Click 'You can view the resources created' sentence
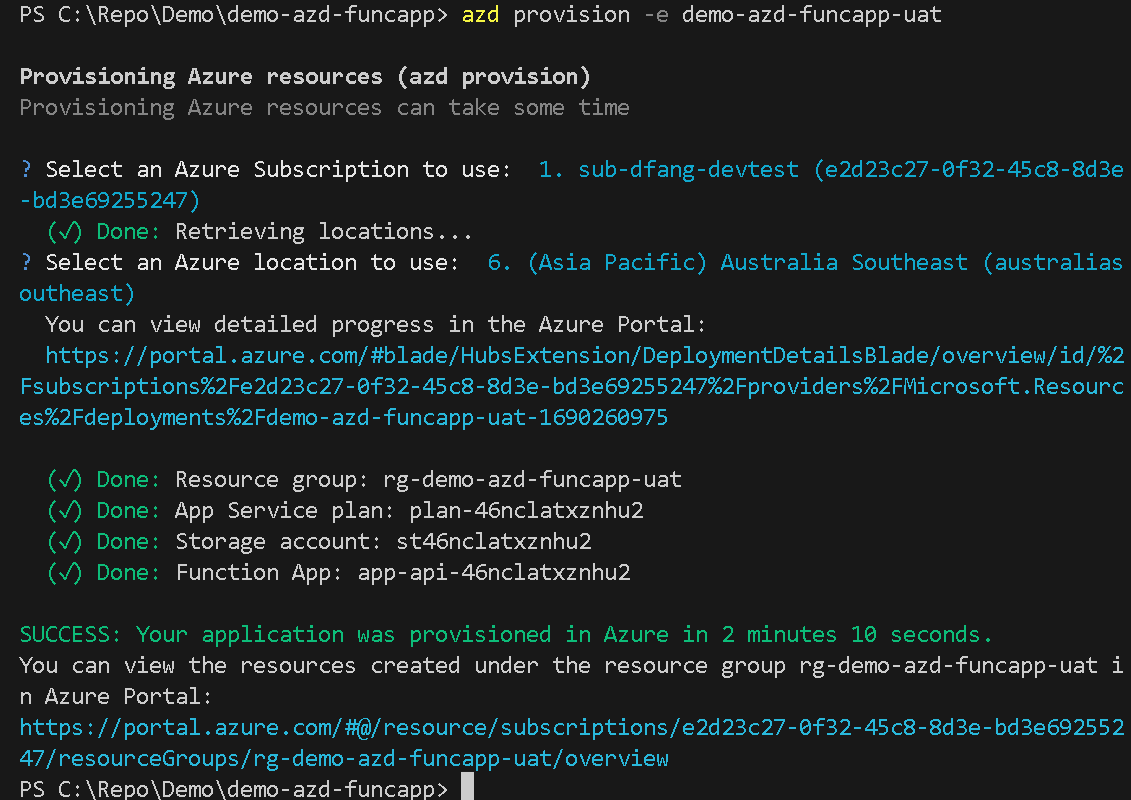The width and height of the screenshot is (1131, 800). point(571,681)
